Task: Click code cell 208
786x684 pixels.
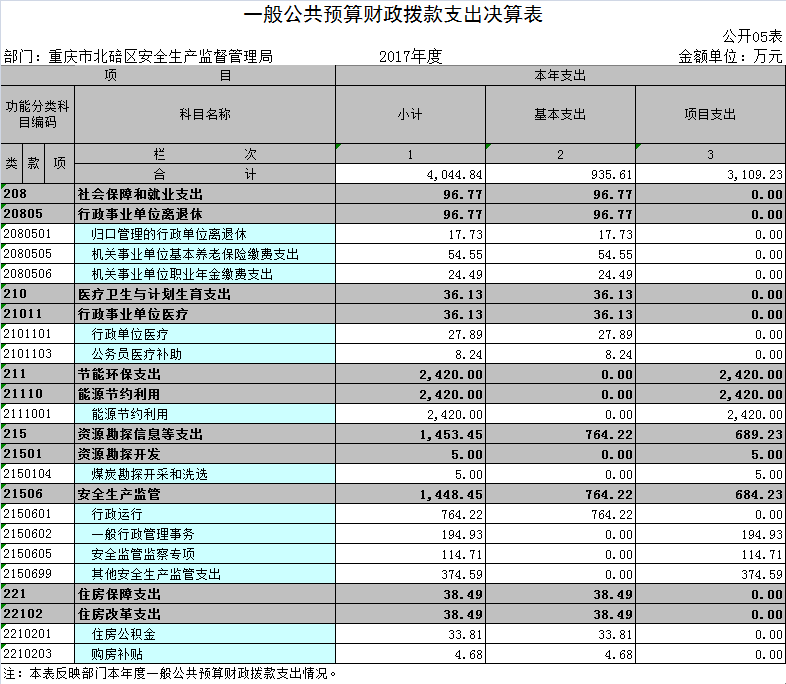Action: [38, 194]
